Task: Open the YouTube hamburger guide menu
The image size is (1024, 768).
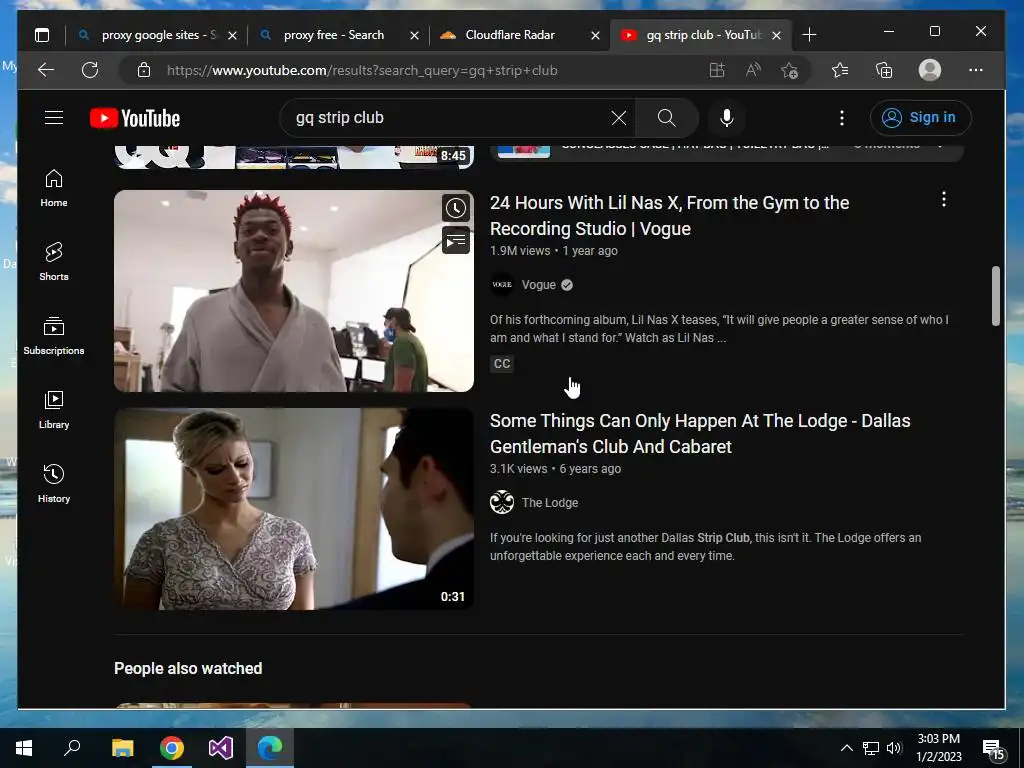Action: coord(54,118)
